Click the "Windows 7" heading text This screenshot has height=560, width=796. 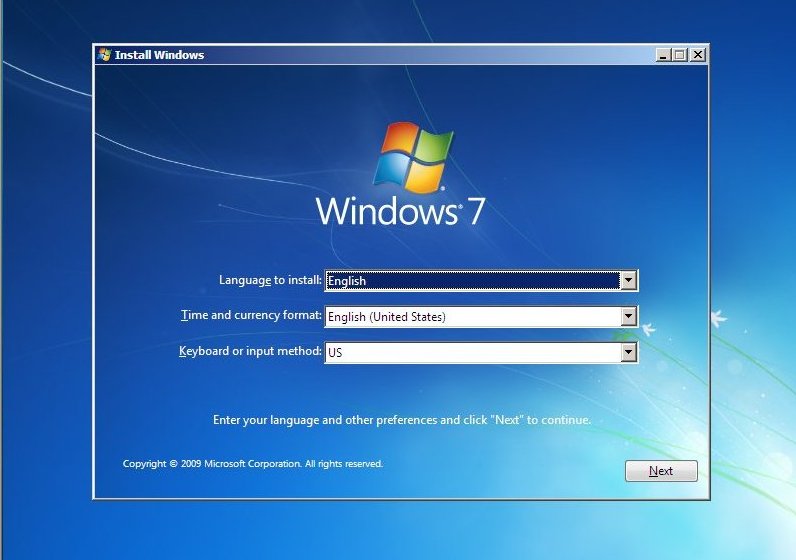401,212
